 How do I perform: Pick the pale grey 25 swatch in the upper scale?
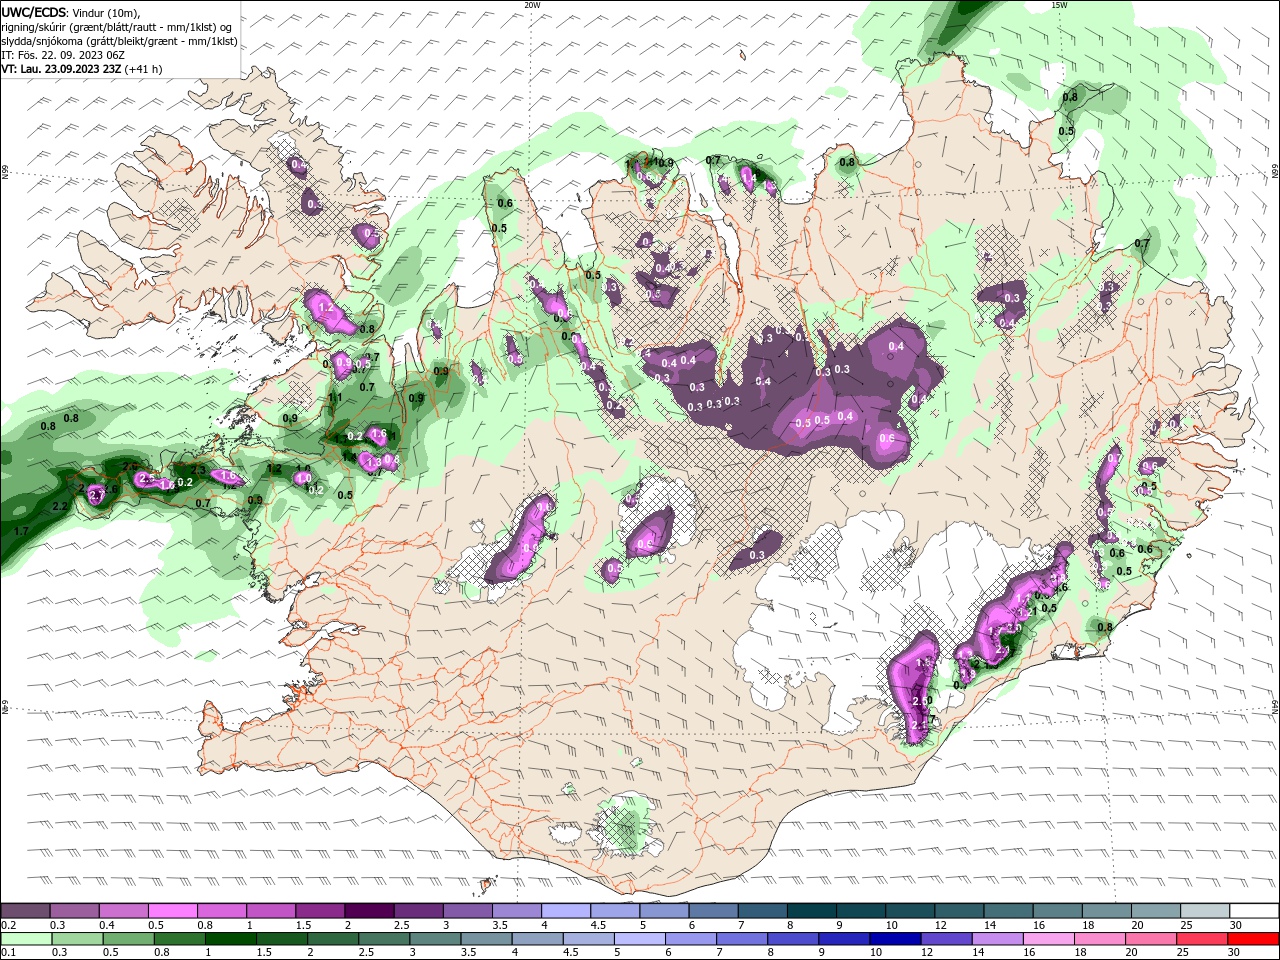point(1205,911)
